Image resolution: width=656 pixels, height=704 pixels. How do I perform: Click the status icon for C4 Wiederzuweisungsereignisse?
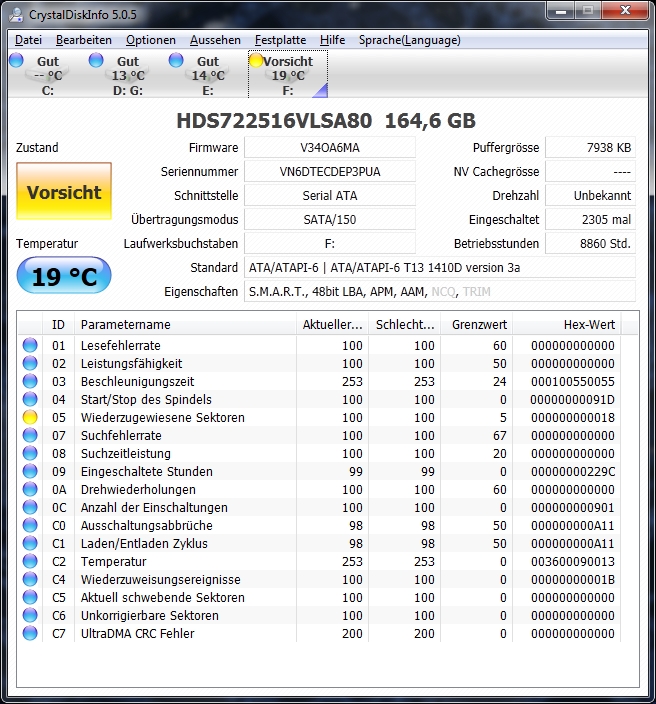point(30,579)
